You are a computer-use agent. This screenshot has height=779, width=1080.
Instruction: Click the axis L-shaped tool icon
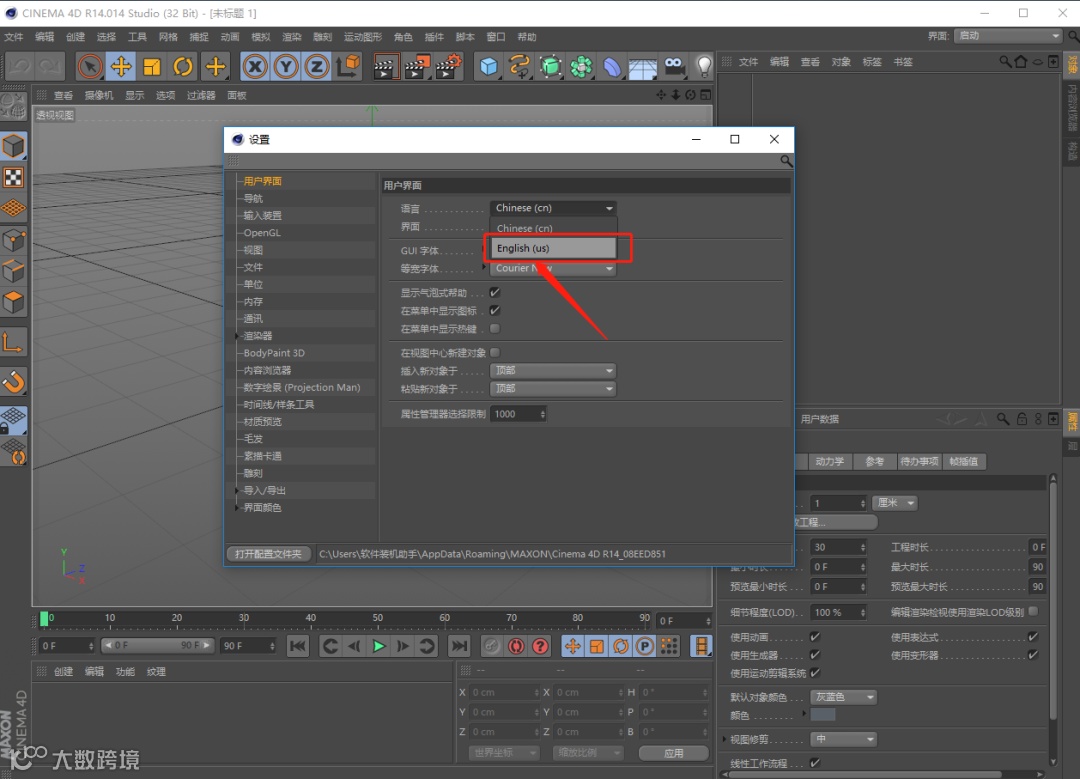tap(14, 342)
